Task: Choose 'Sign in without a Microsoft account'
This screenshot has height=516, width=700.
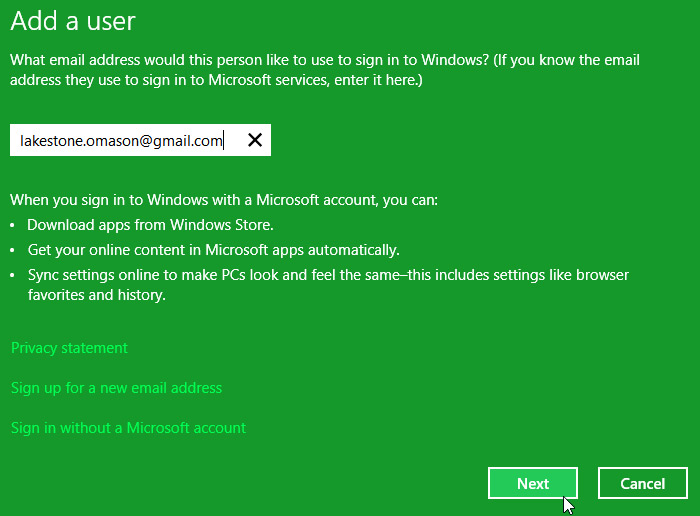Action: [128, 428]
